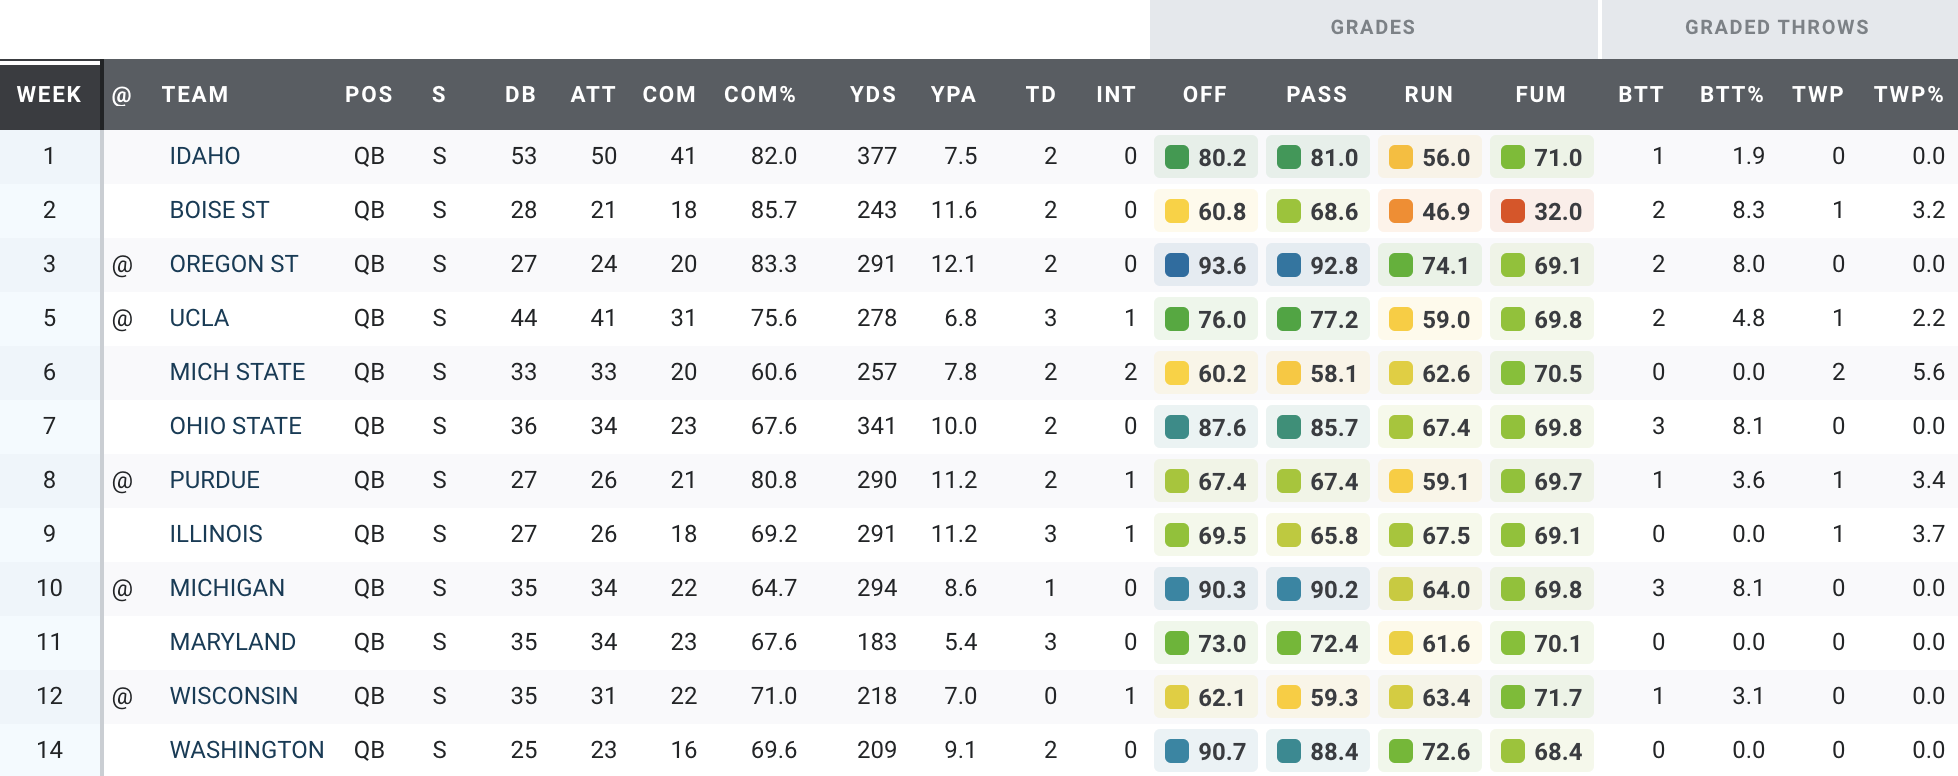Sort by the BTT% column header
The width and height of the screenshot is (1958, 776).
pyautogui.click(x=1731, y=95)
